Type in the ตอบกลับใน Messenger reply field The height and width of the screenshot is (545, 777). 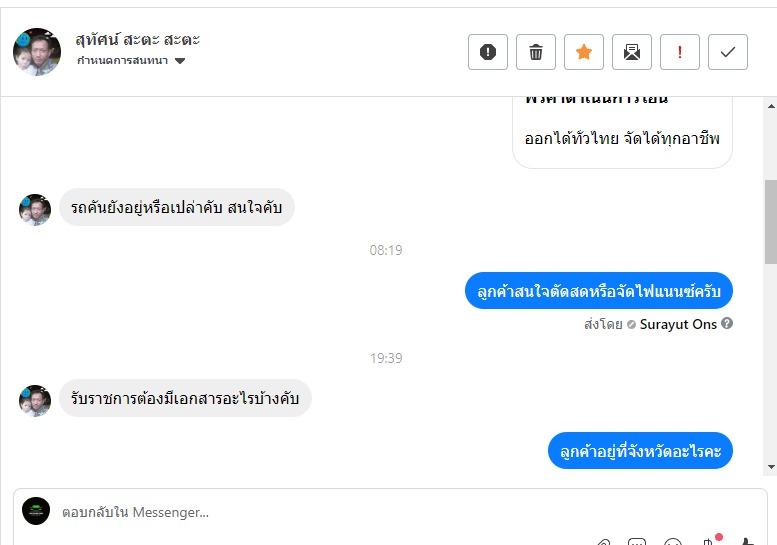(x=300, y=512)
